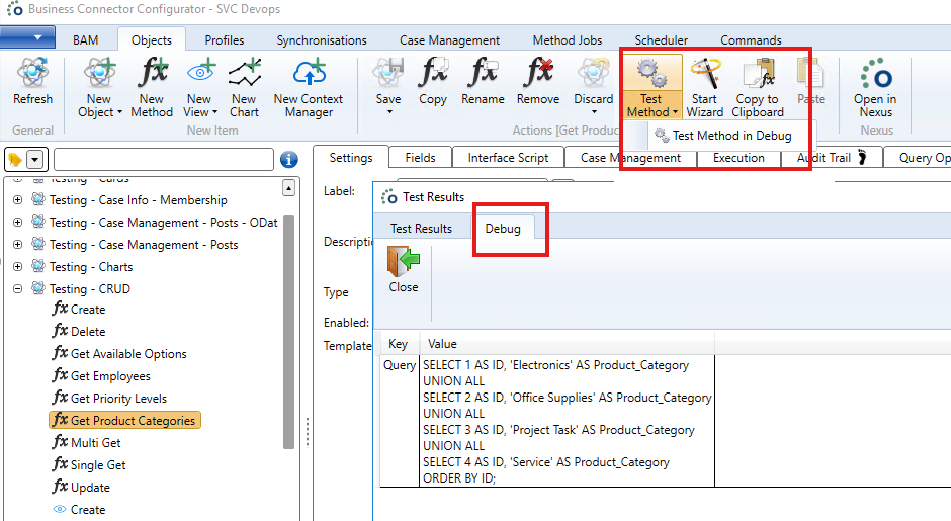Click the Close door icon in Test Results
Screen dimensions: 951x521
pos(403,261)
